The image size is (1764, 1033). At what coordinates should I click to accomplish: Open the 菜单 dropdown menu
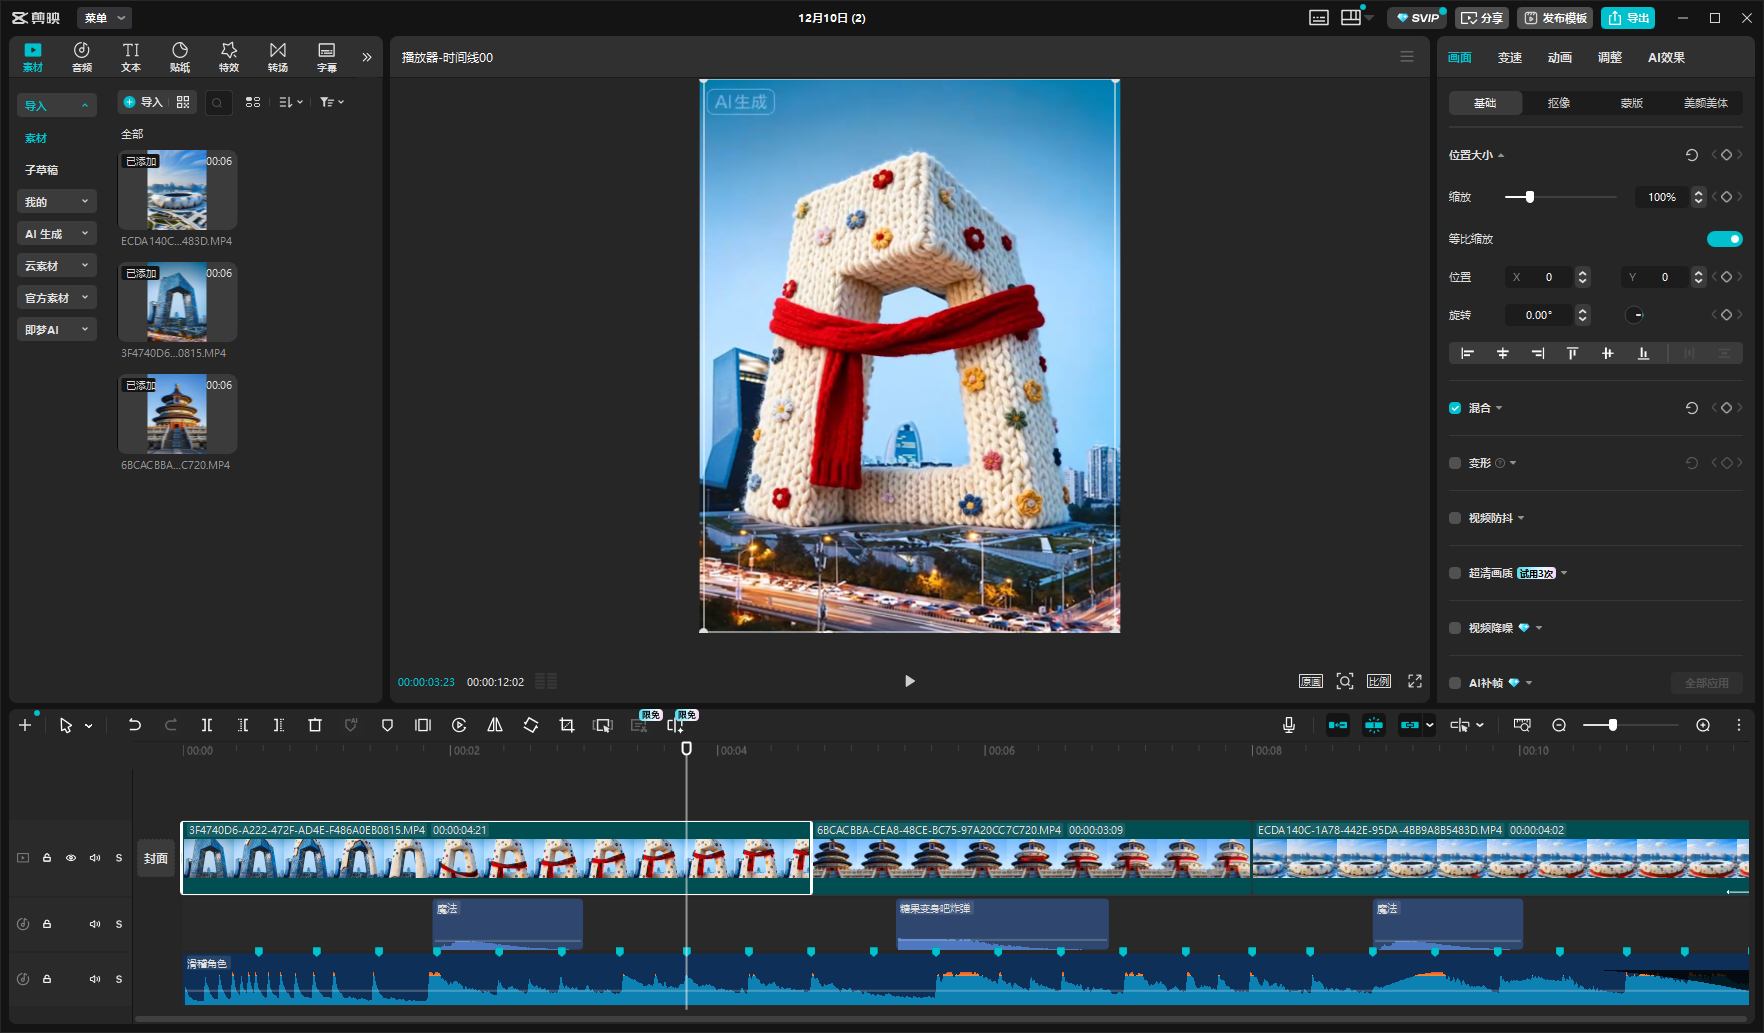coord(104,18)
